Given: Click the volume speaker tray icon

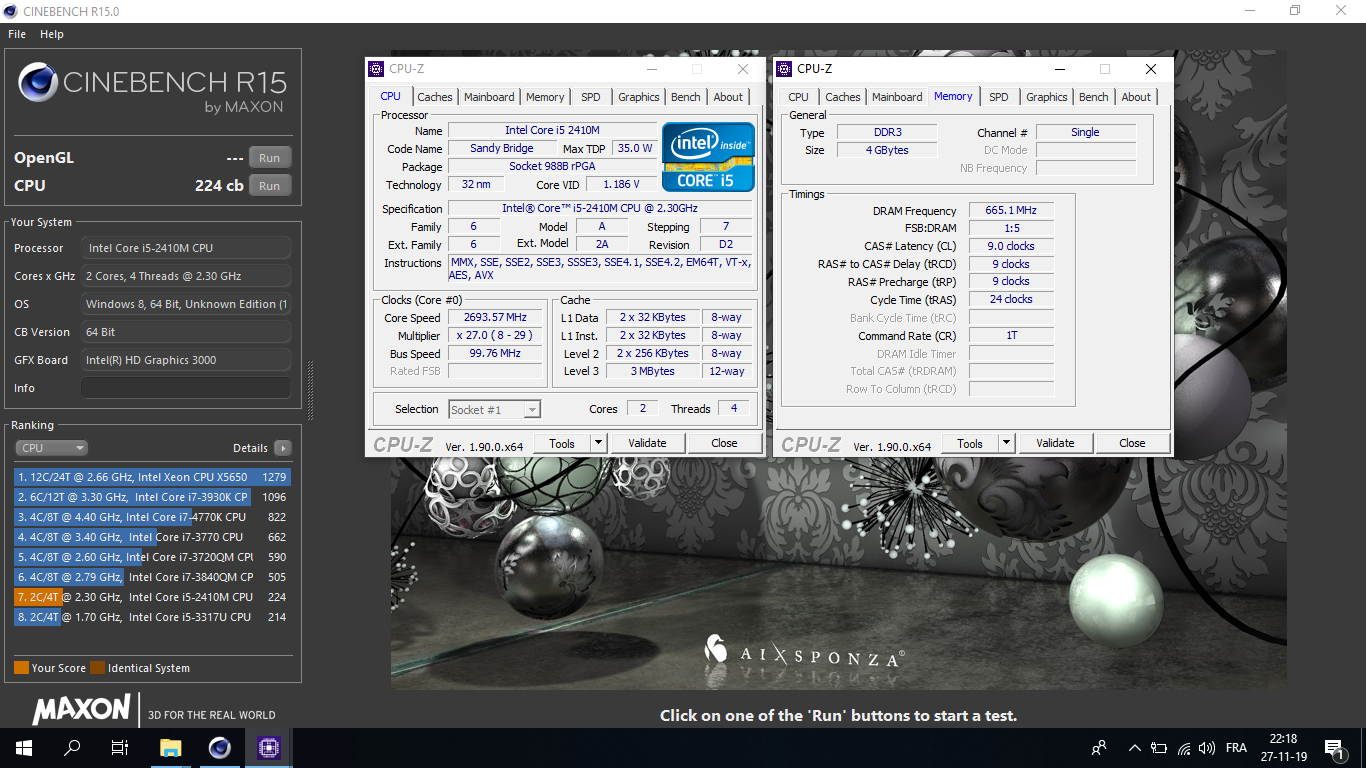Looking at the screenshot, I should 1208,748.
